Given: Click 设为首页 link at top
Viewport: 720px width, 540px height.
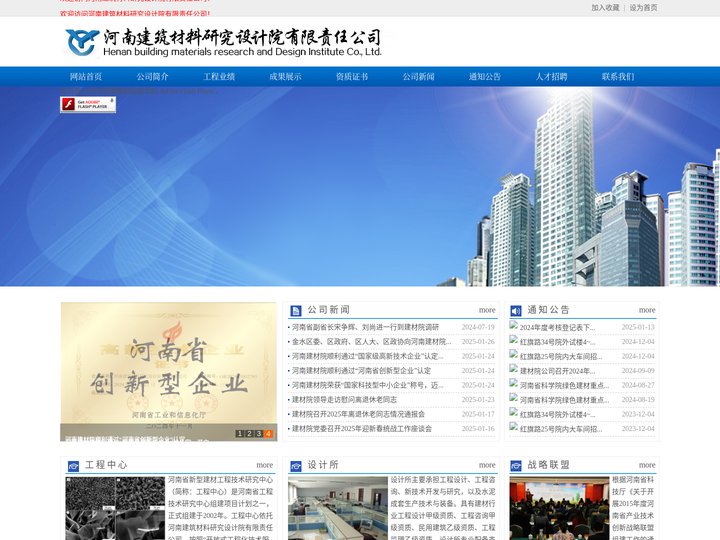Looking at the screenshot, I should (643, 8).
